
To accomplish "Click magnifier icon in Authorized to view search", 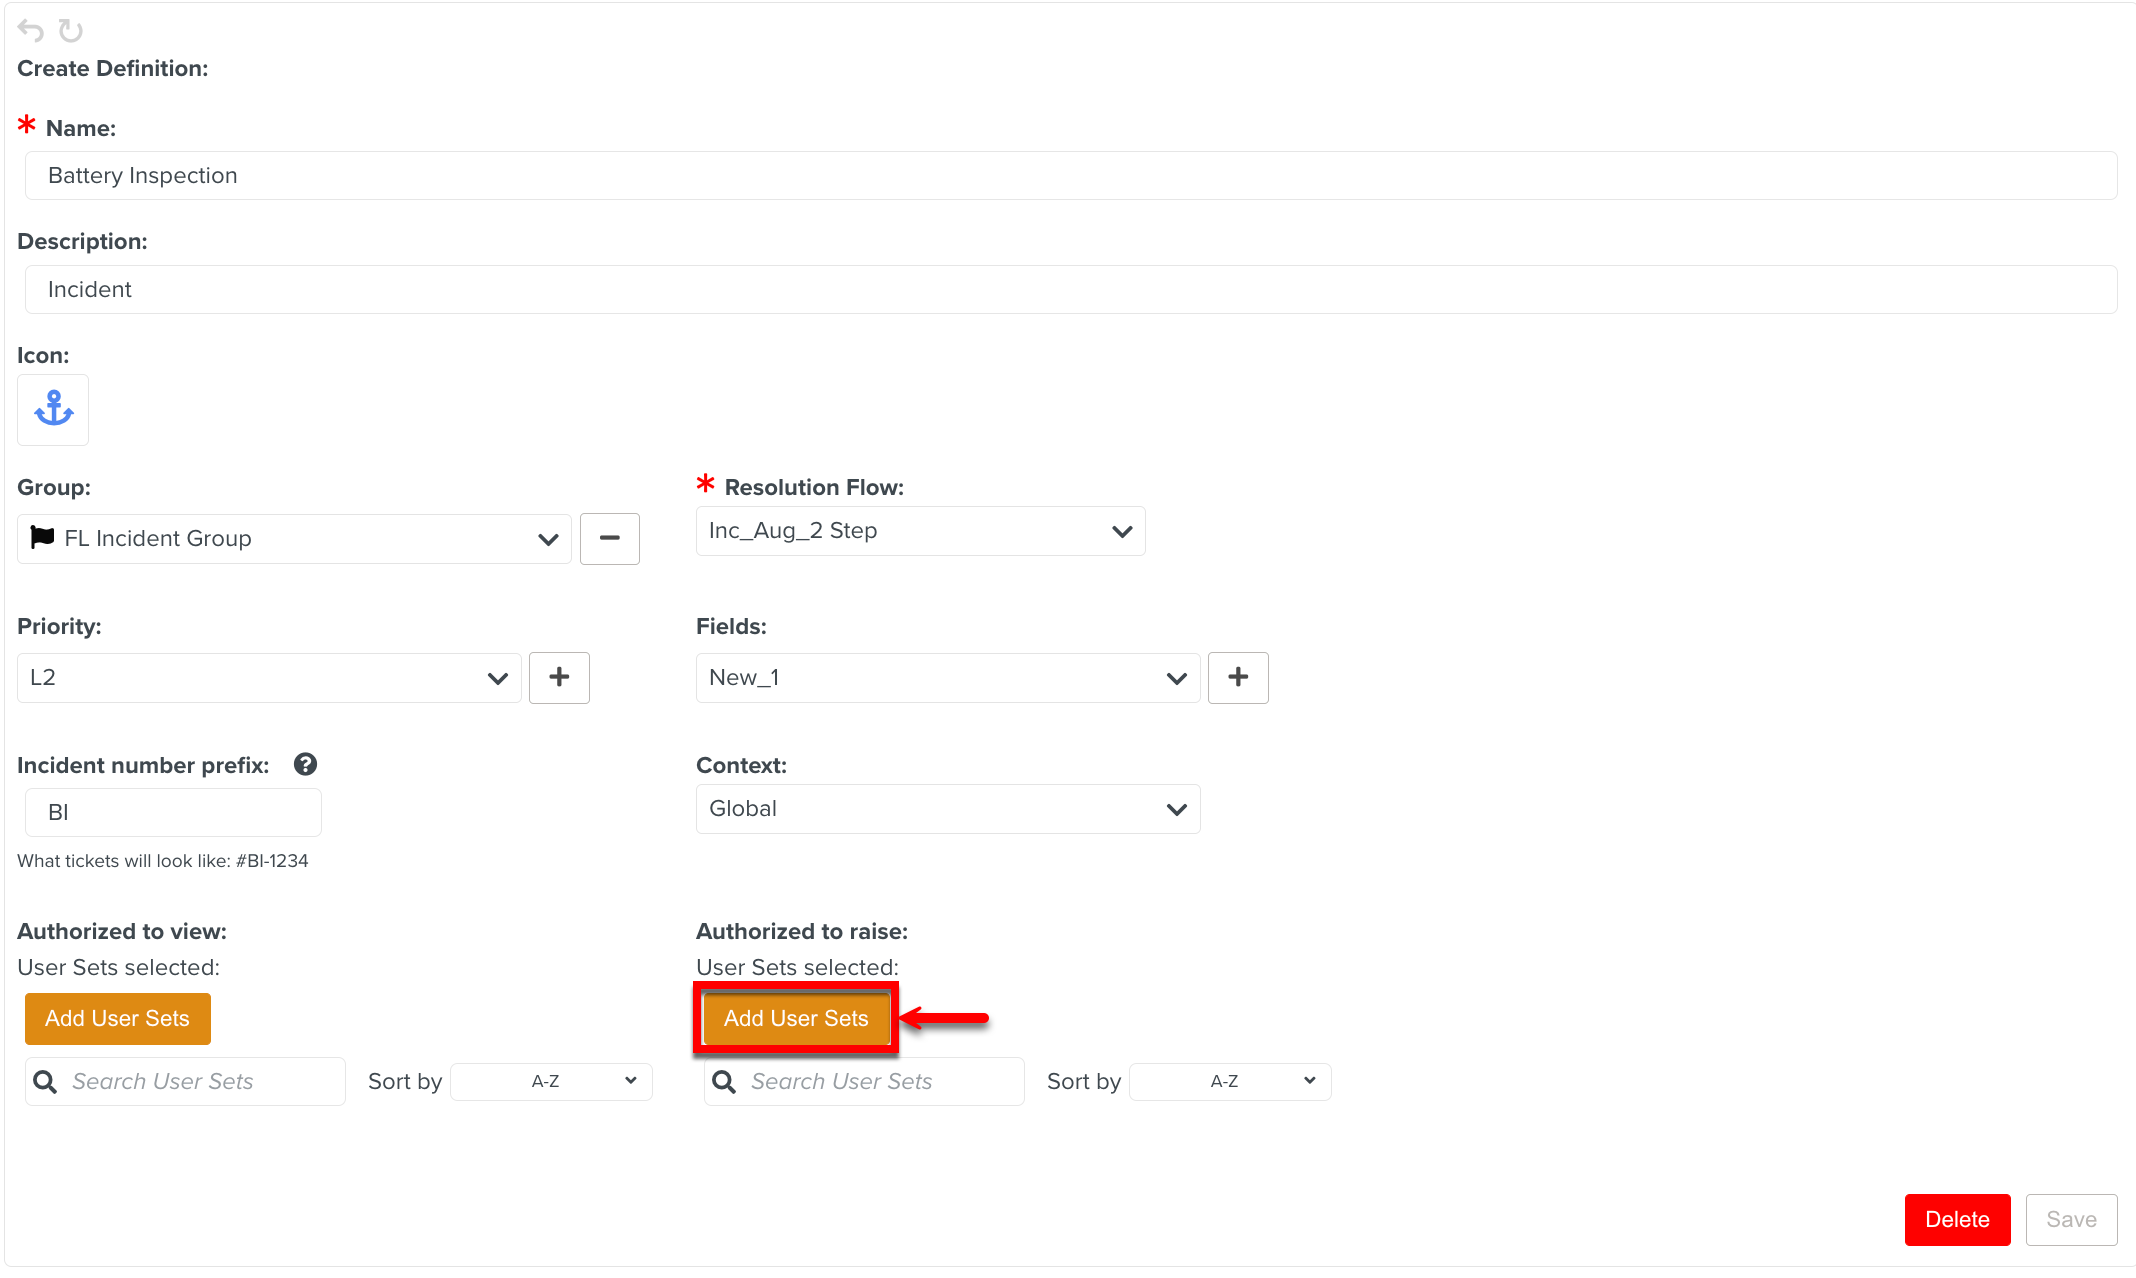I will click(x=45, y=1081).
